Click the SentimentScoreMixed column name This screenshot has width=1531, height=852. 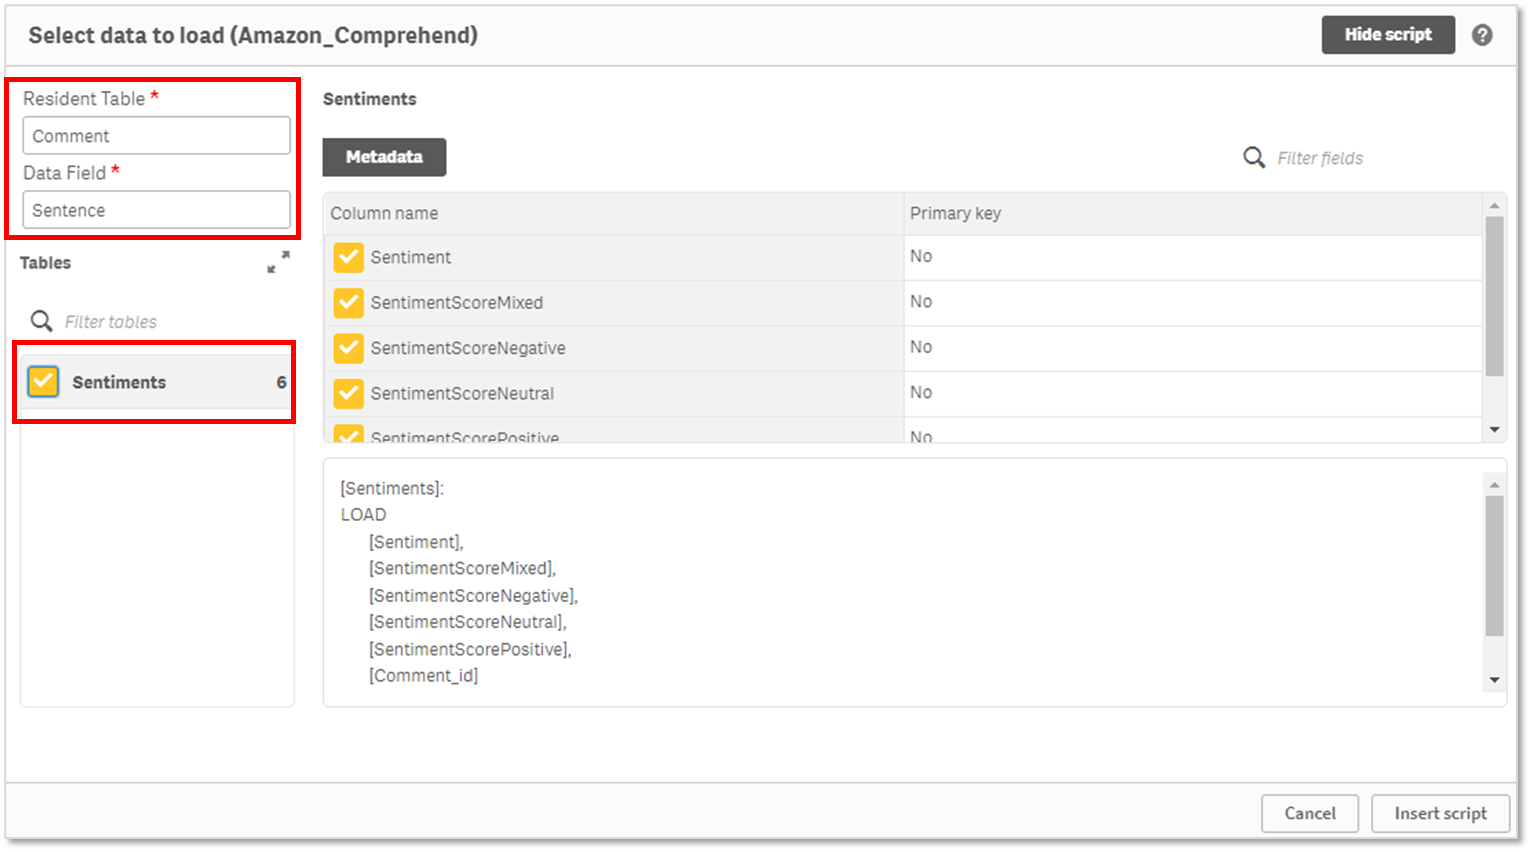point(457,302)
